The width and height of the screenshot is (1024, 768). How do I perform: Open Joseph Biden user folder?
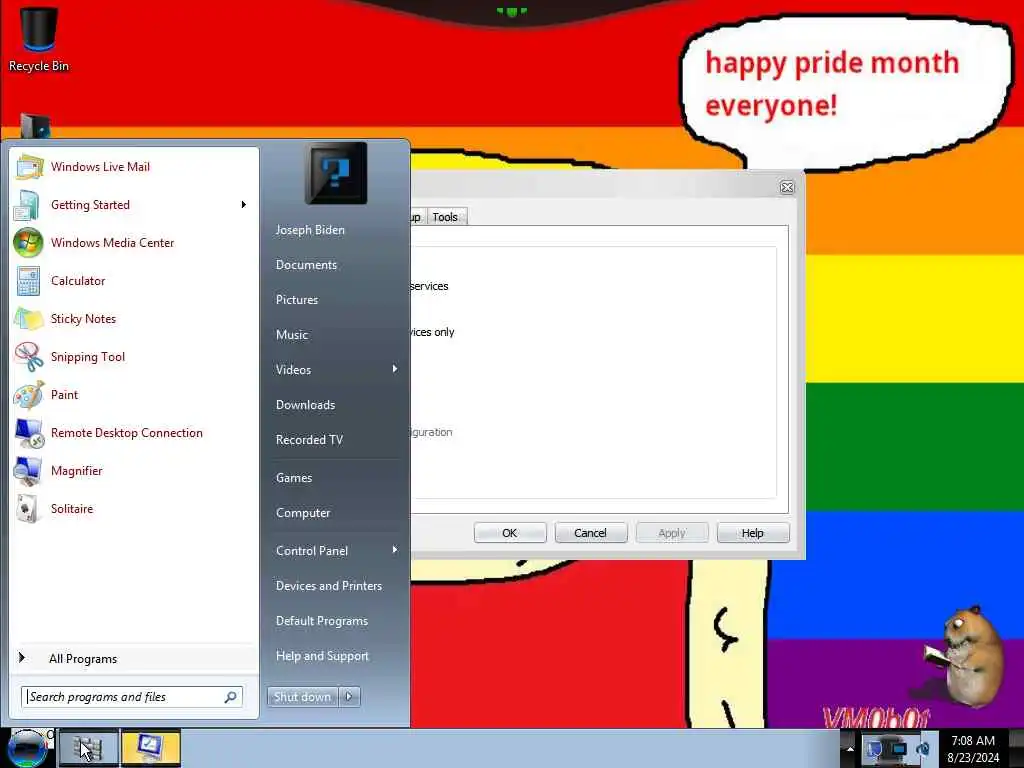point(310,230)
